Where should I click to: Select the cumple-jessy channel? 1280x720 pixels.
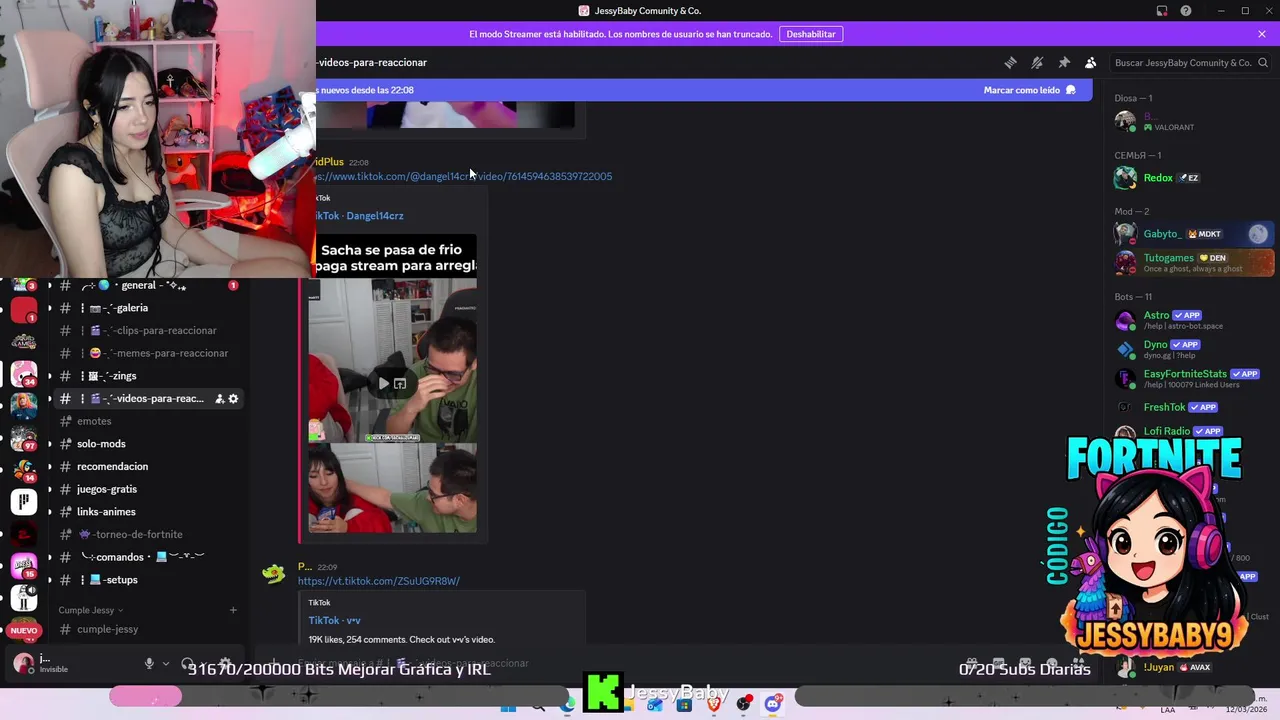[x=145, y=629]
